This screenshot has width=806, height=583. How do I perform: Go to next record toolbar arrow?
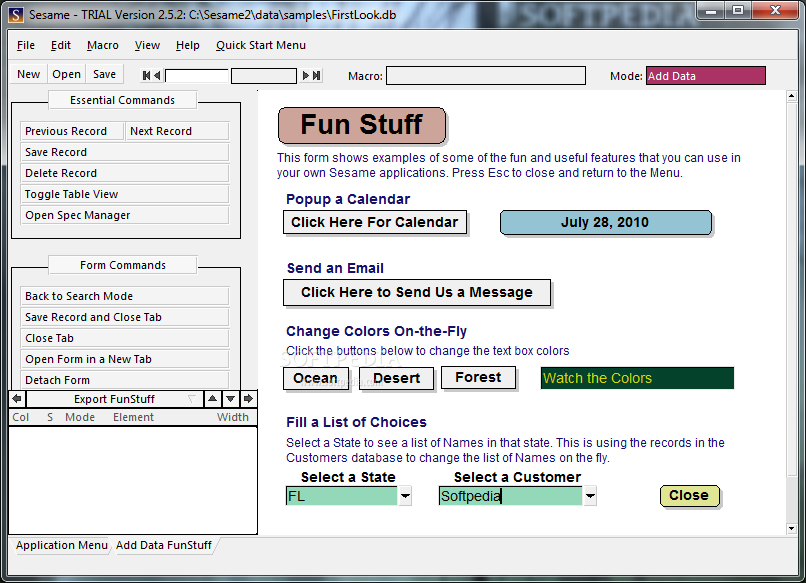click(305, 76)
